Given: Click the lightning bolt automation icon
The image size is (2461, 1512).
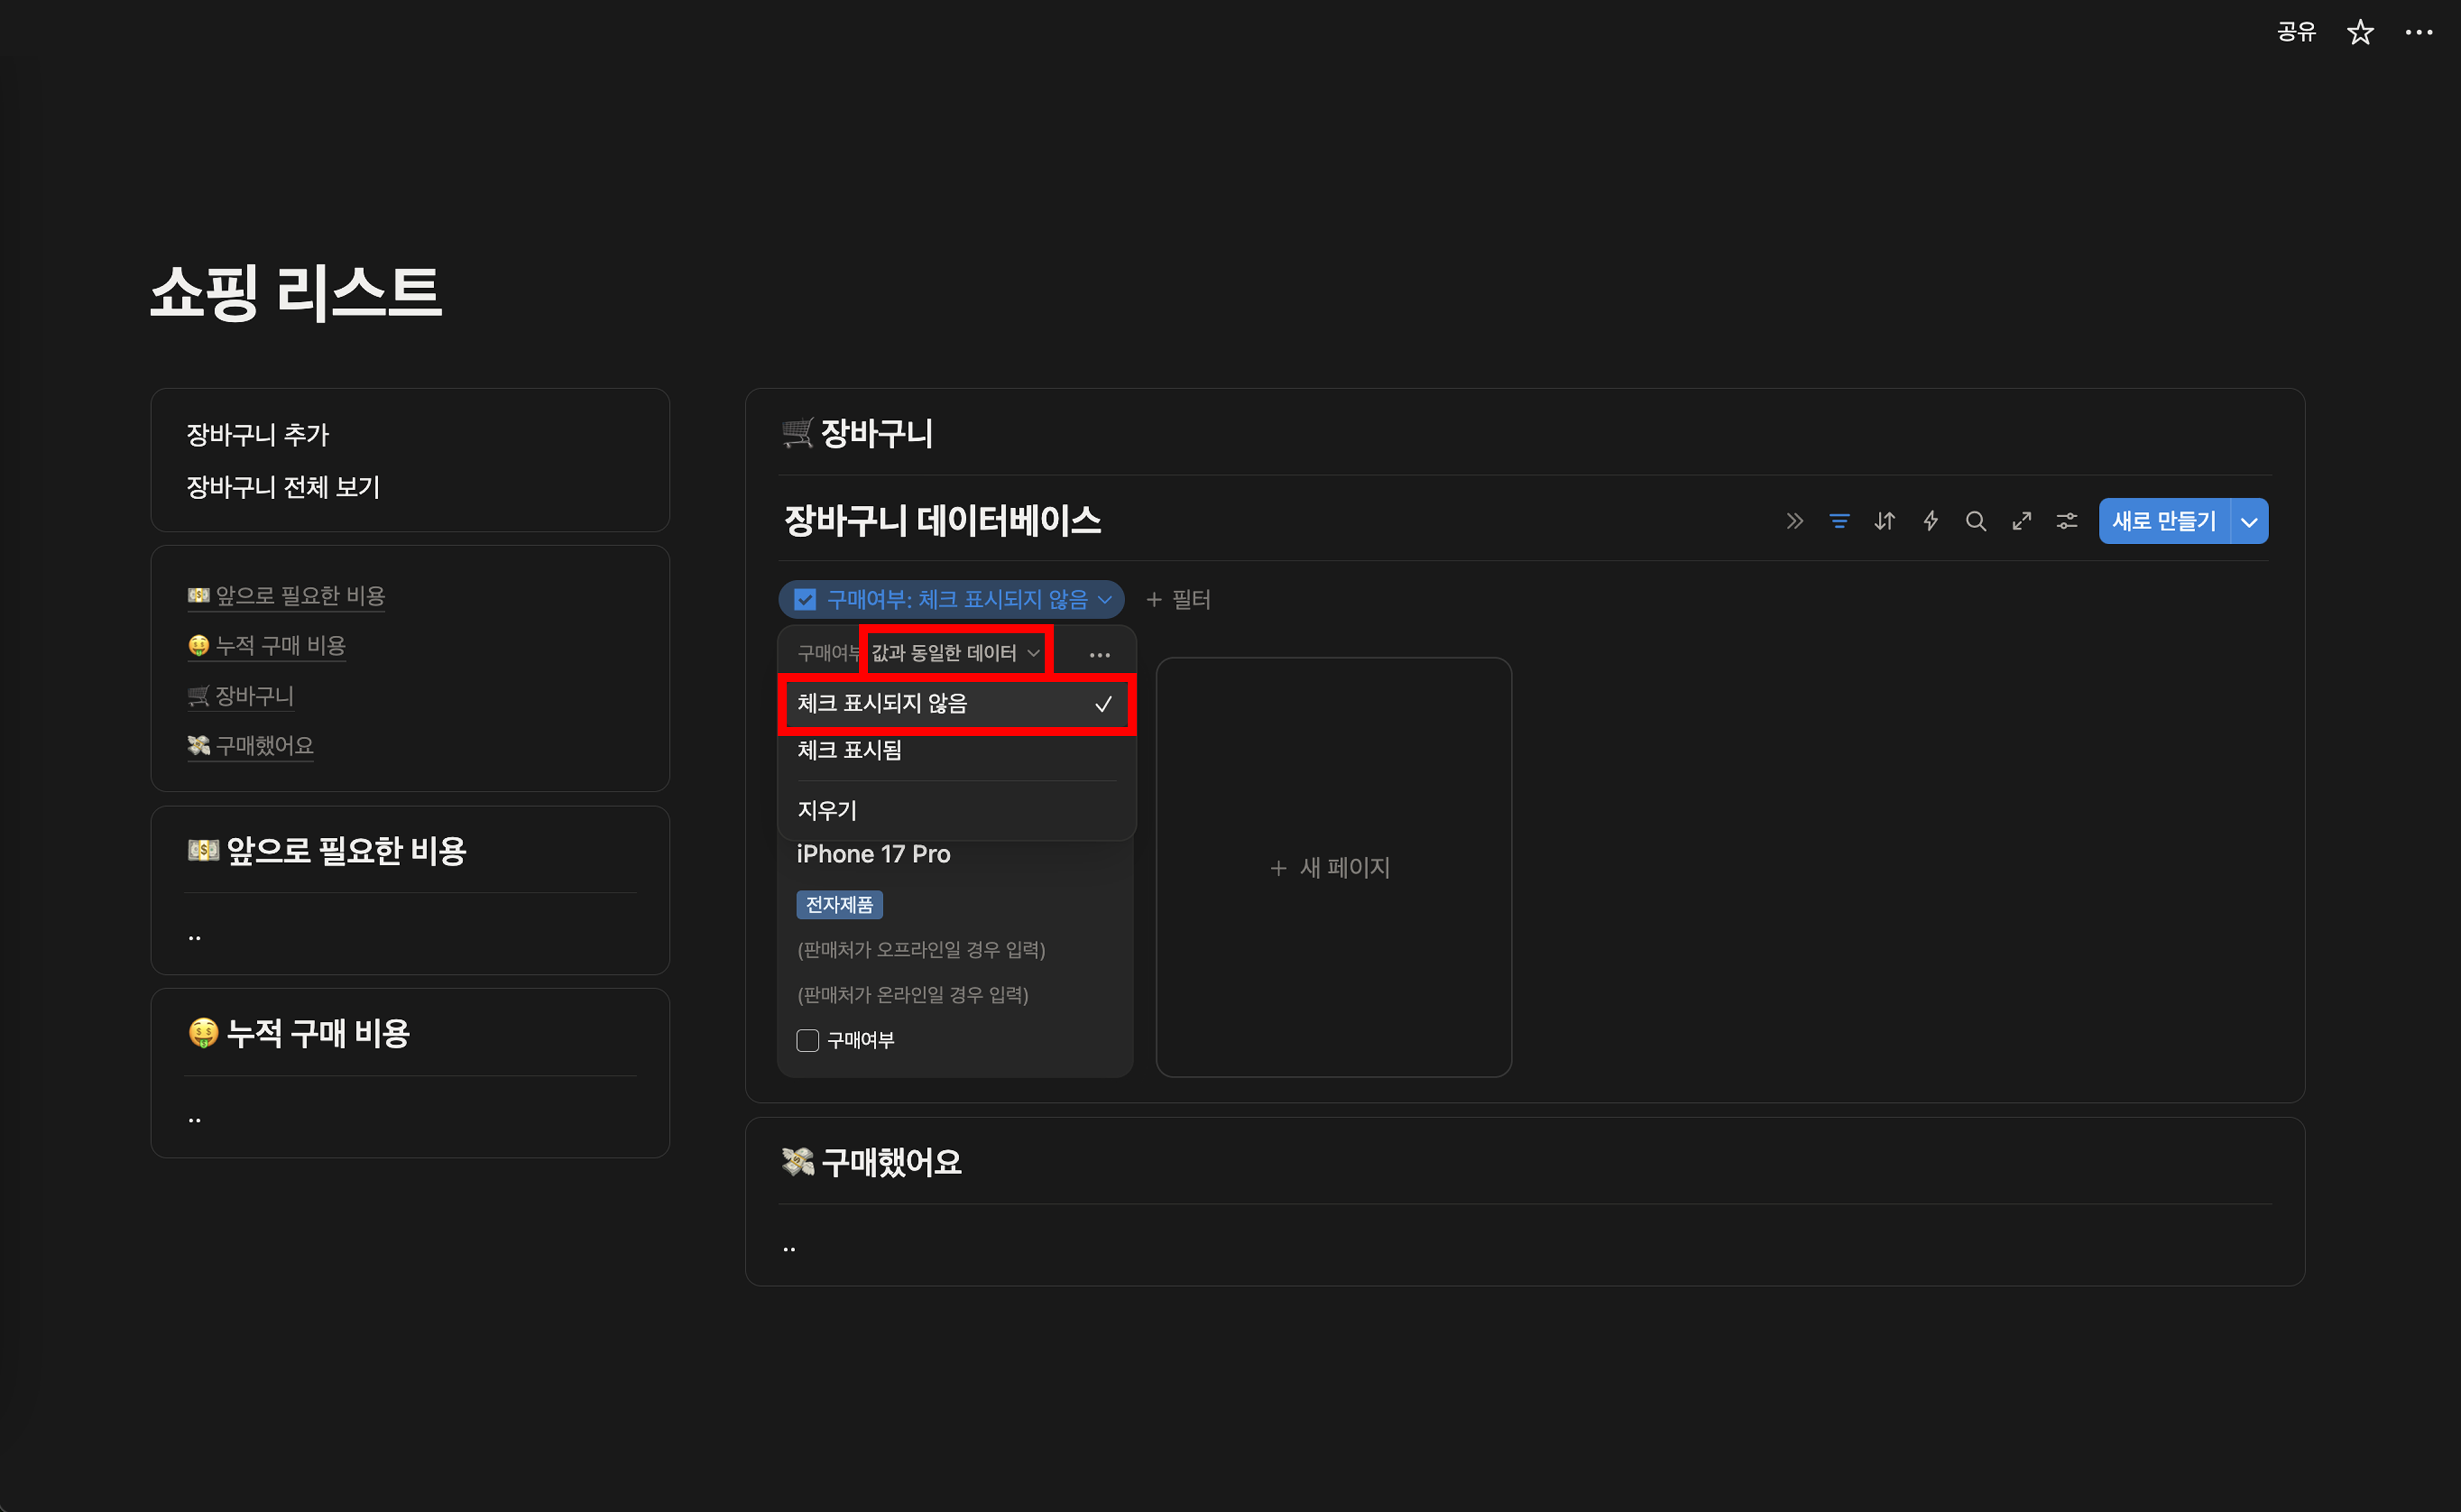Looking at the screenshot, I should pyautogui.click(x=1930, y=521).
